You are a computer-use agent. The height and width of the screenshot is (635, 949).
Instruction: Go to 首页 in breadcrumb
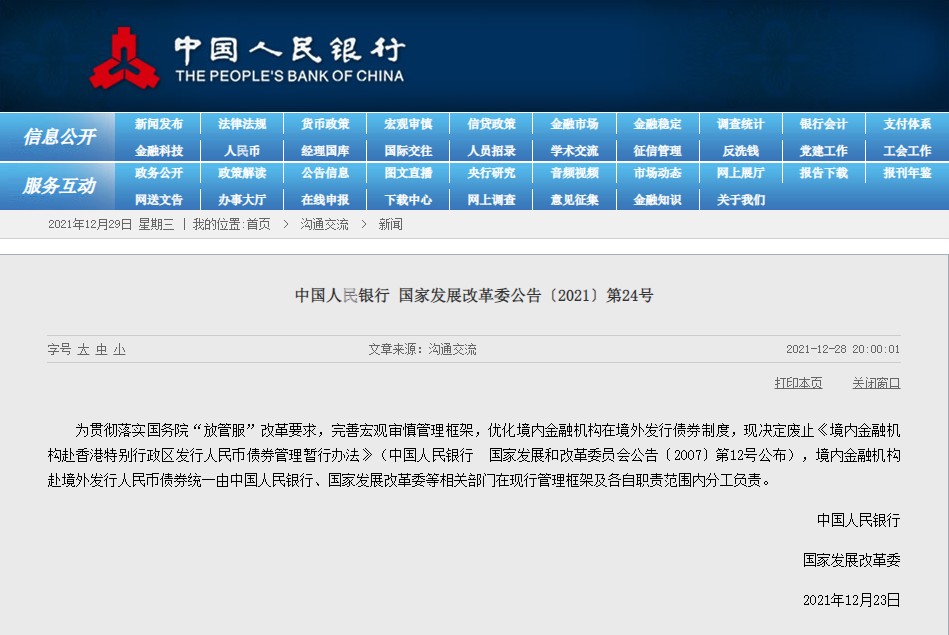258,225
